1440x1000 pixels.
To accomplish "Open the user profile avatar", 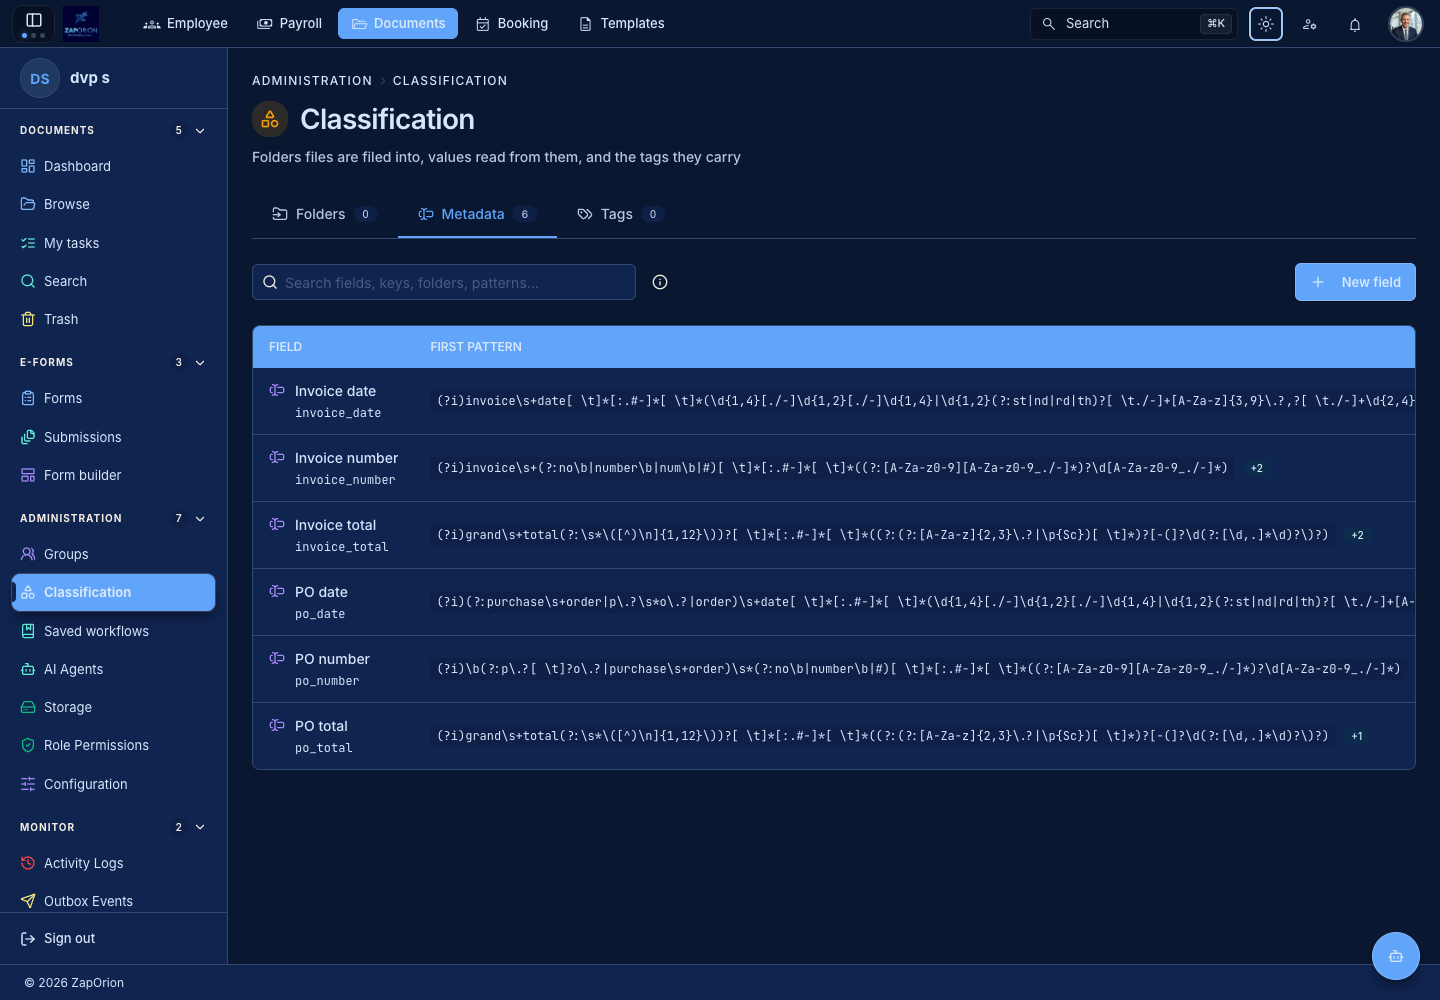I will pyautogui.click(x=1405, y=24).
